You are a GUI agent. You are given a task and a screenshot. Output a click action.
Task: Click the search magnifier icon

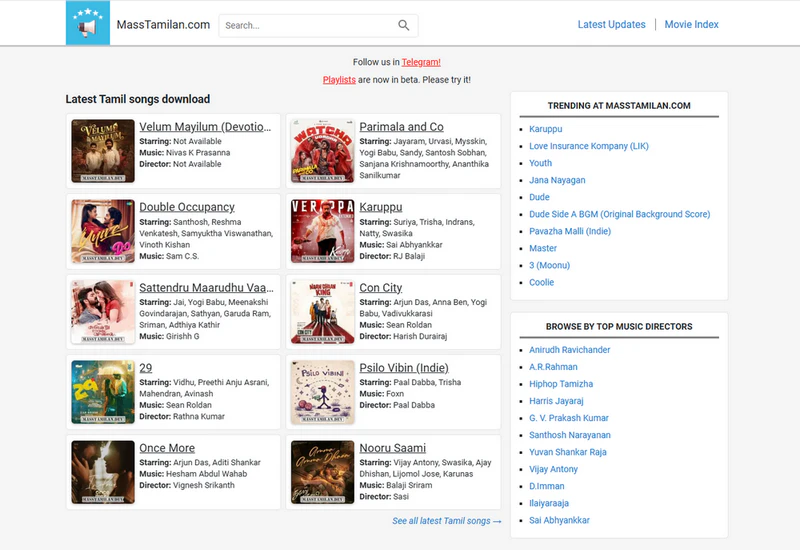(x=404, y=26)
